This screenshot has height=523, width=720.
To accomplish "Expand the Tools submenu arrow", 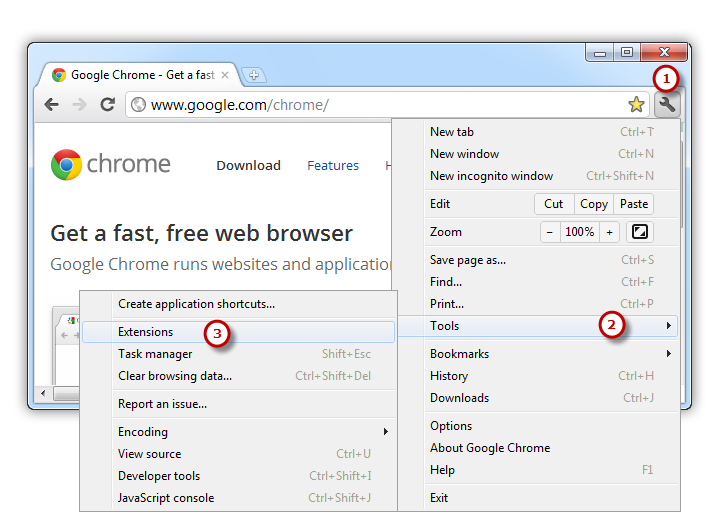I will pos(669,326).
